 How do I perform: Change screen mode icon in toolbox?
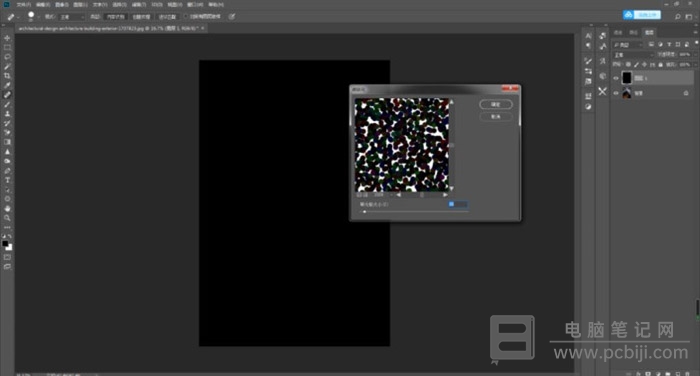(x=7, y=267)
